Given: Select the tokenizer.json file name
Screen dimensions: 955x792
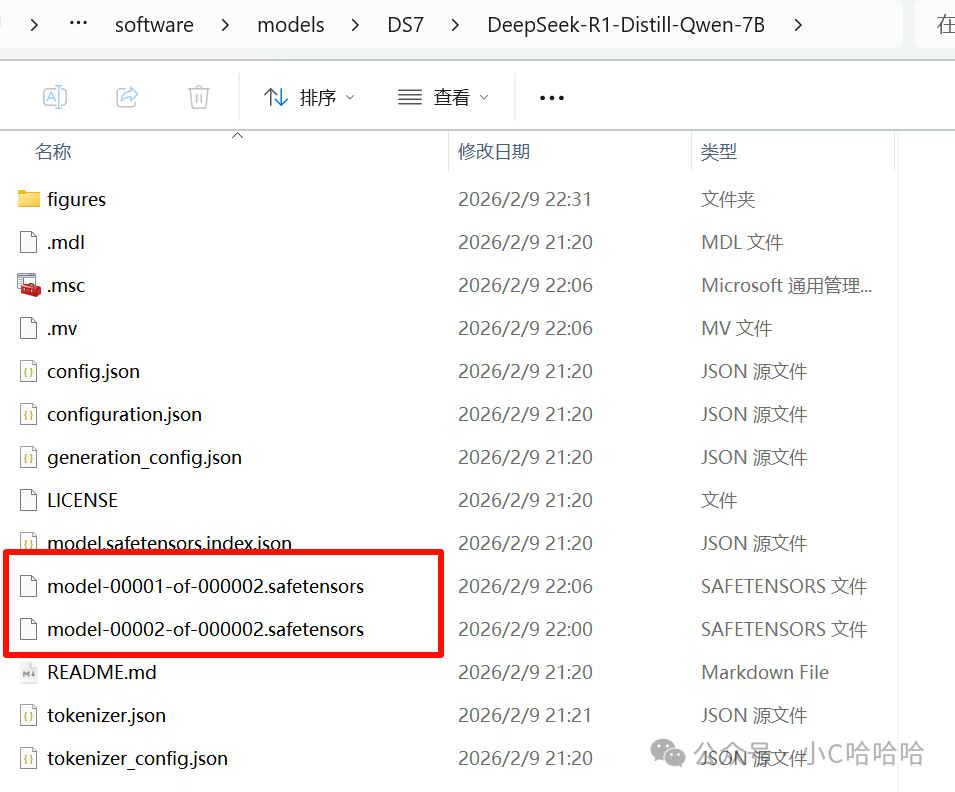Looking at the screenshot, I should click(107, 716).
